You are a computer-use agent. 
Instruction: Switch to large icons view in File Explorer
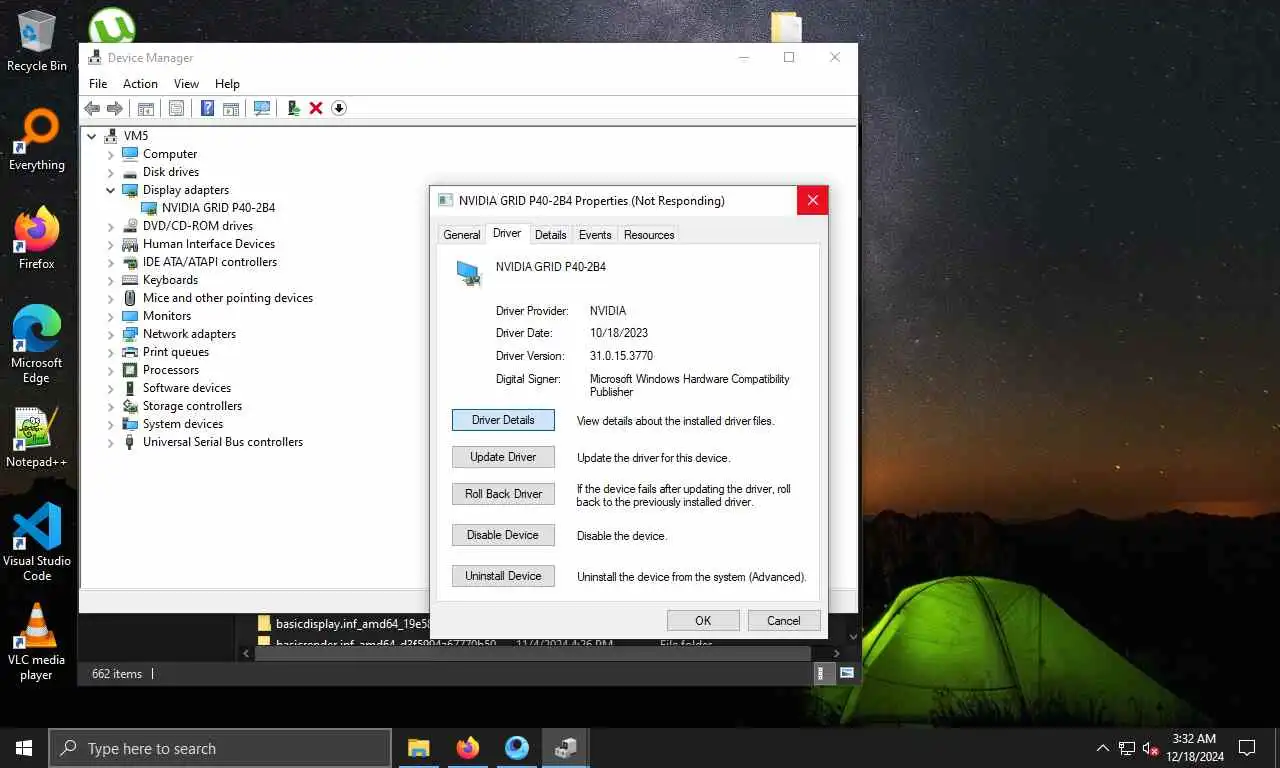point(847,674)
